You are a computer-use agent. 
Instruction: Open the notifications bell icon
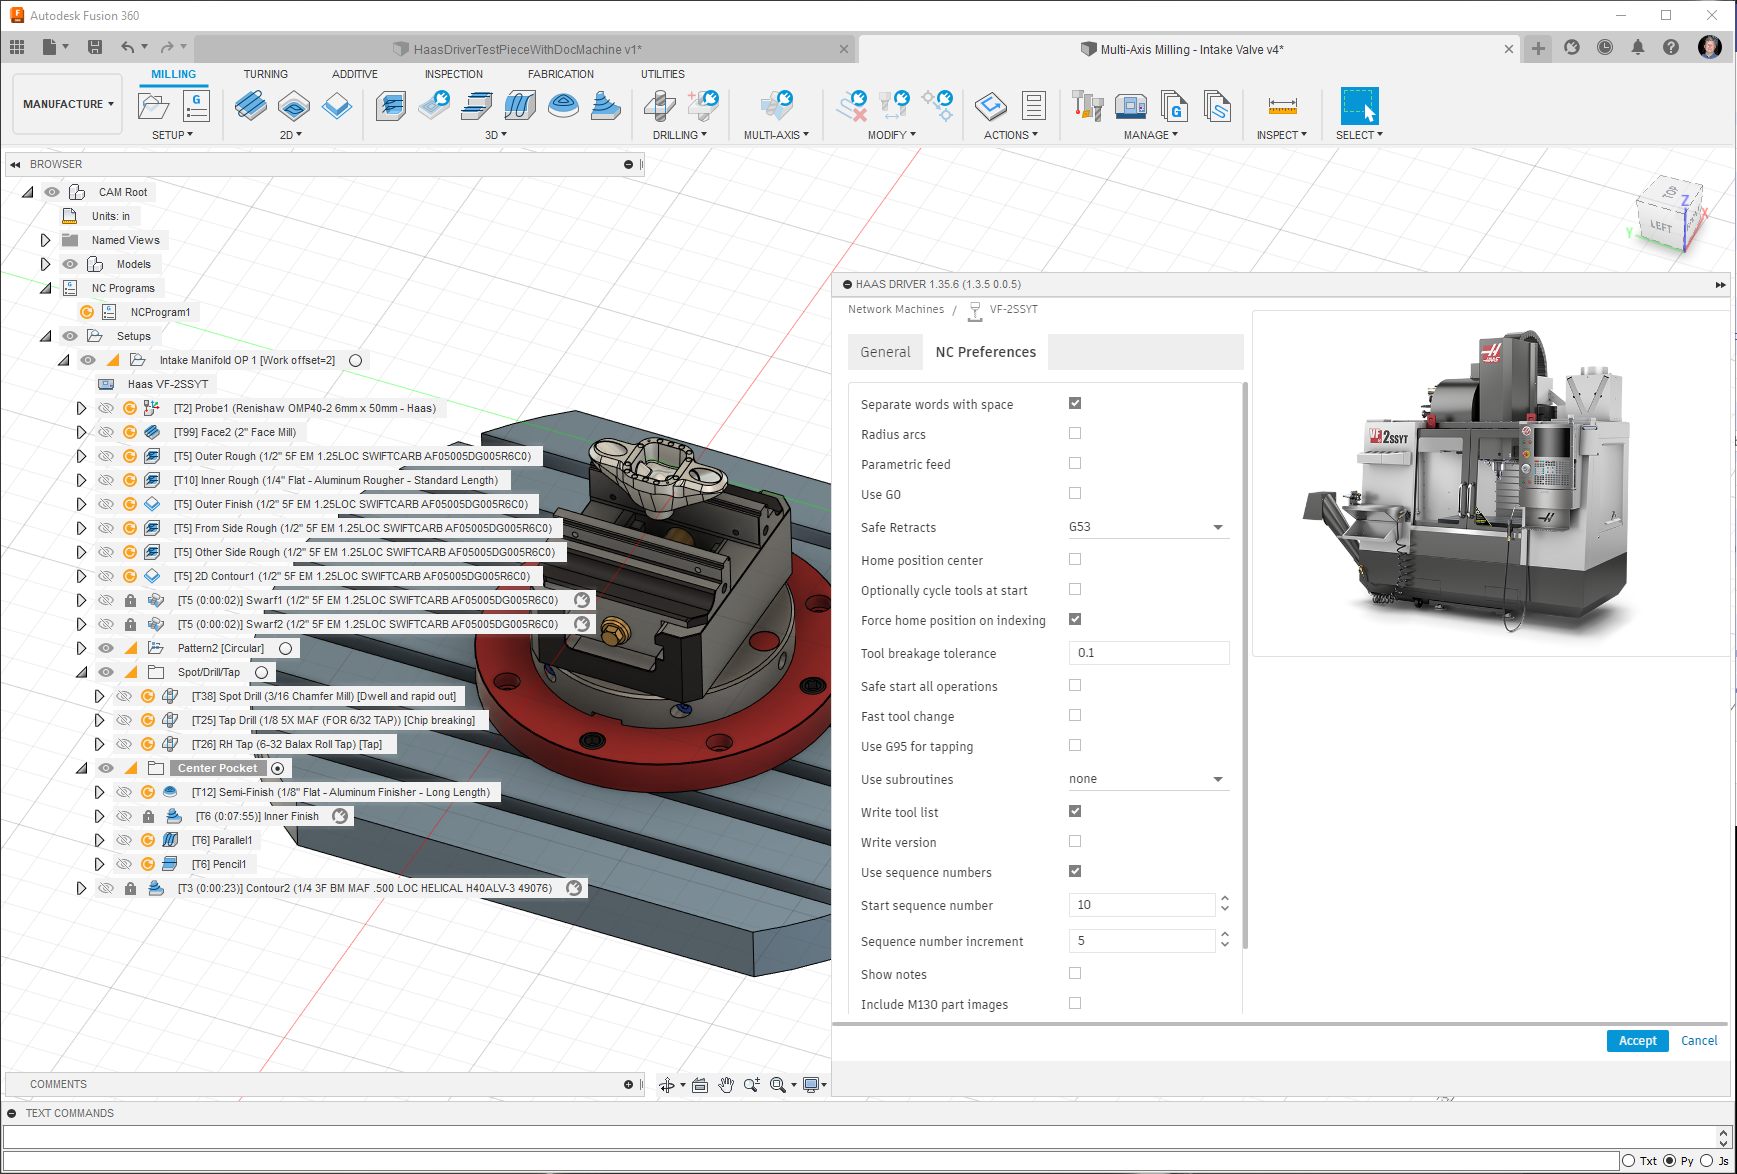(1637, 47)
